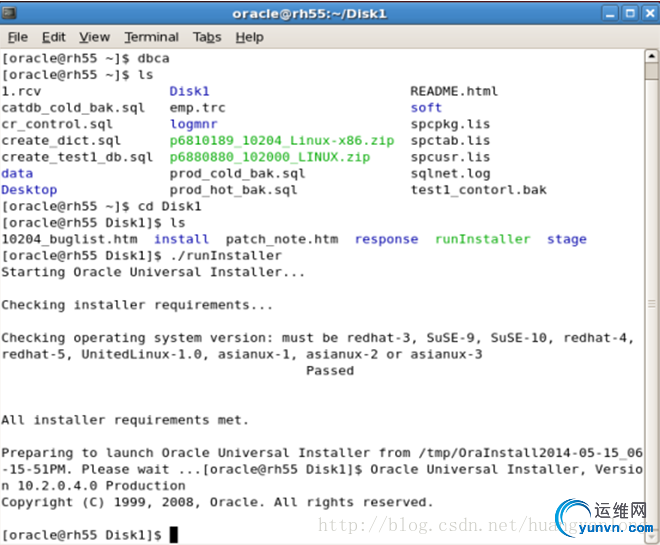Click spcpkg.lis file name

(x=450, y=124)
